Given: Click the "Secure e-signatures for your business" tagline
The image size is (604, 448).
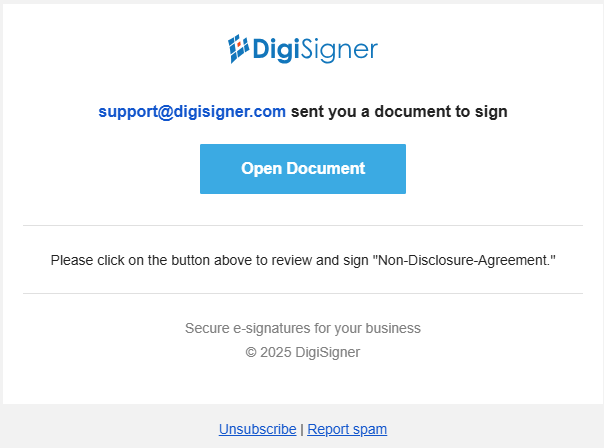Looking at the screenshot, I should point(303,328).
